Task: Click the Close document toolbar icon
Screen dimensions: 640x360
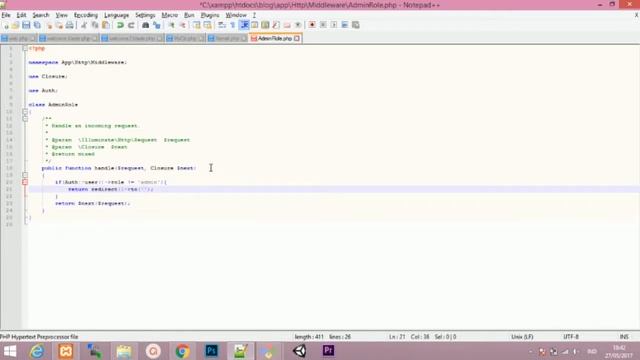Action: tap(49, 25)
